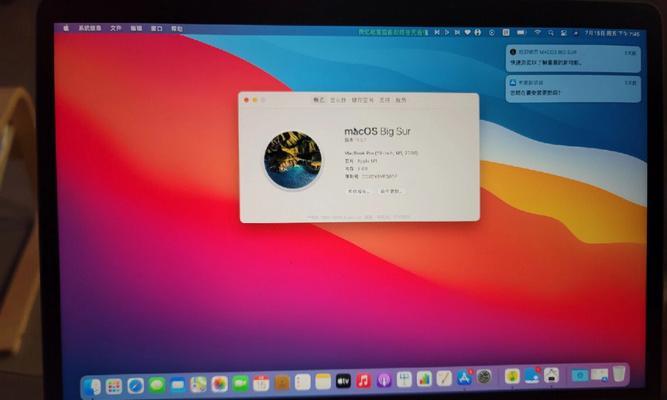
Task: Open the Apple menu
Action: pos(66,28)
